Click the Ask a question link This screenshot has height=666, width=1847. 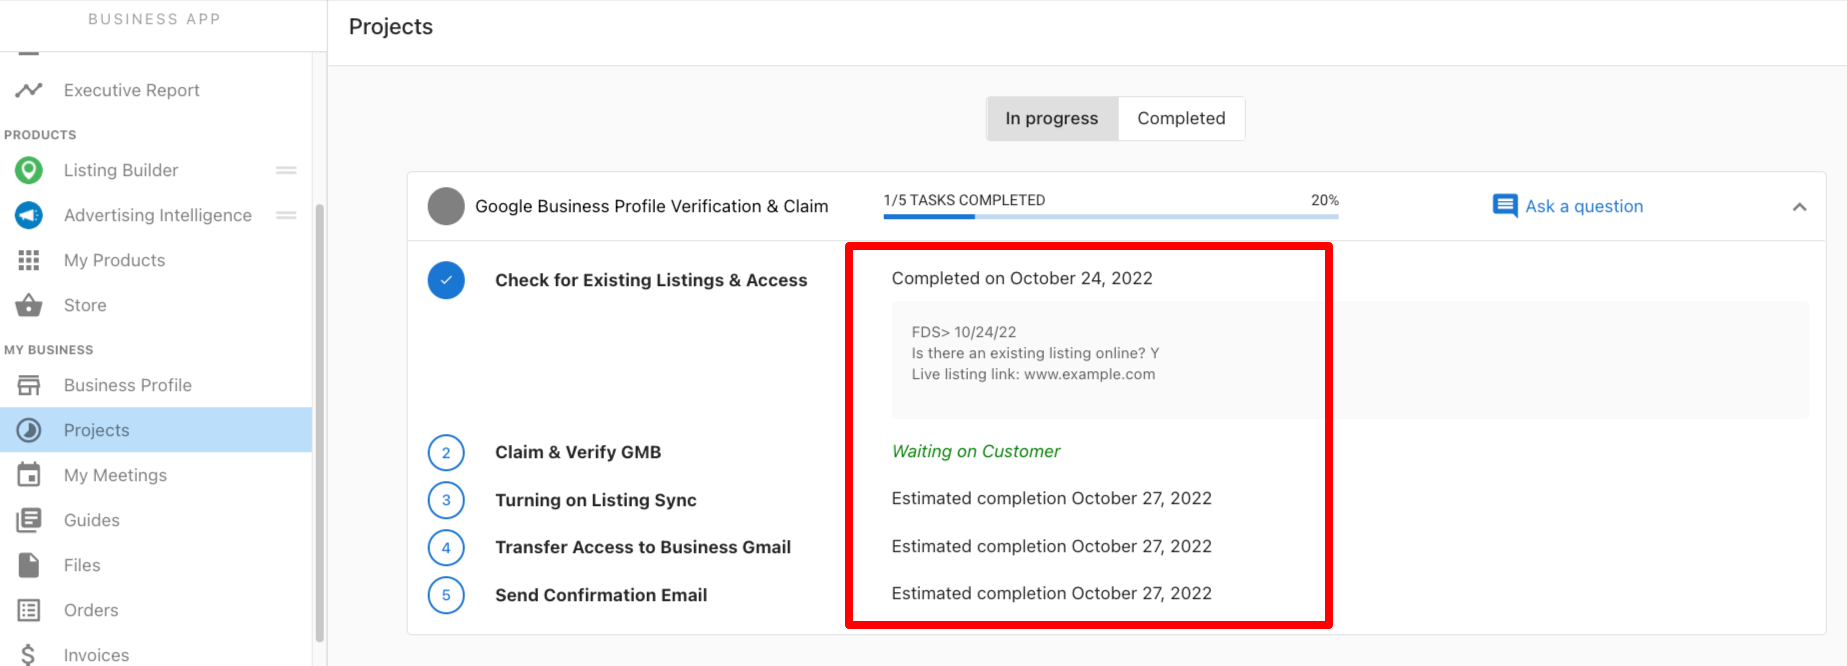click(x=1583, y=206)
